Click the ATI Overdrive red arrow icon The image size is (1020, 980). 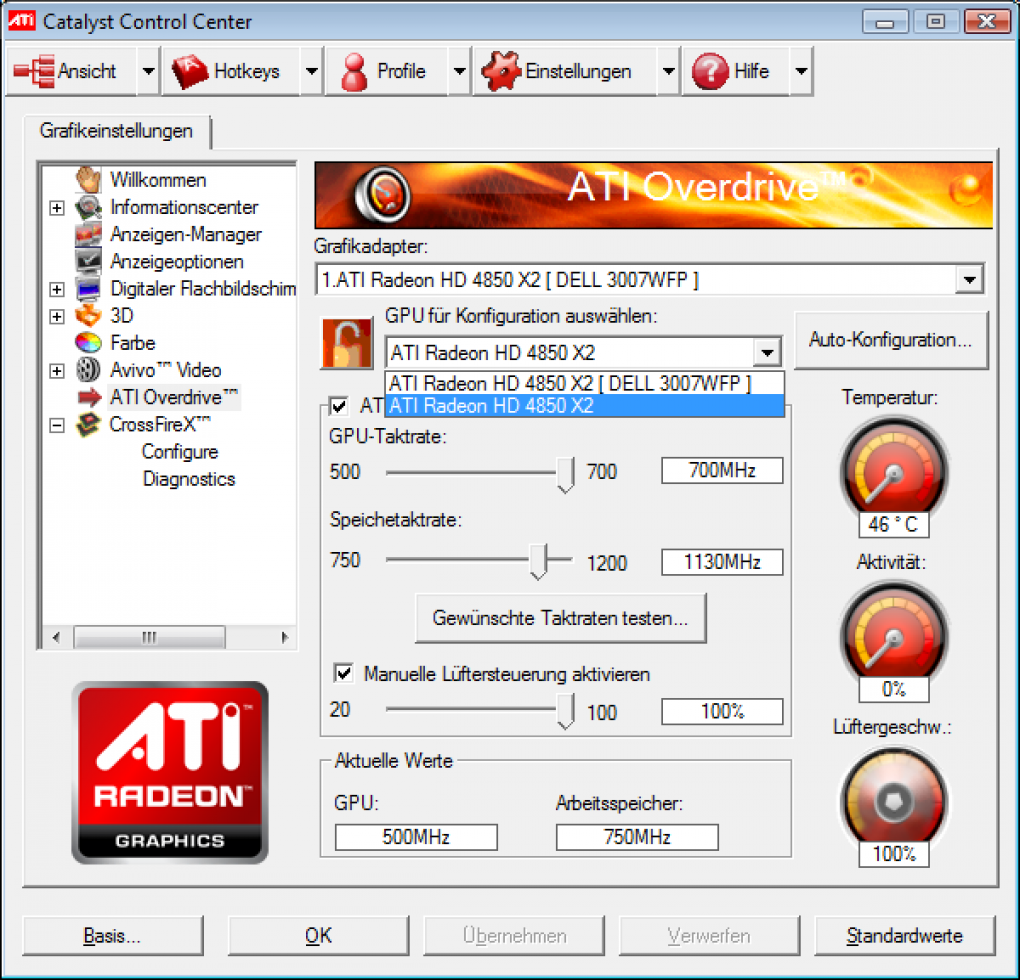[90, 397]
